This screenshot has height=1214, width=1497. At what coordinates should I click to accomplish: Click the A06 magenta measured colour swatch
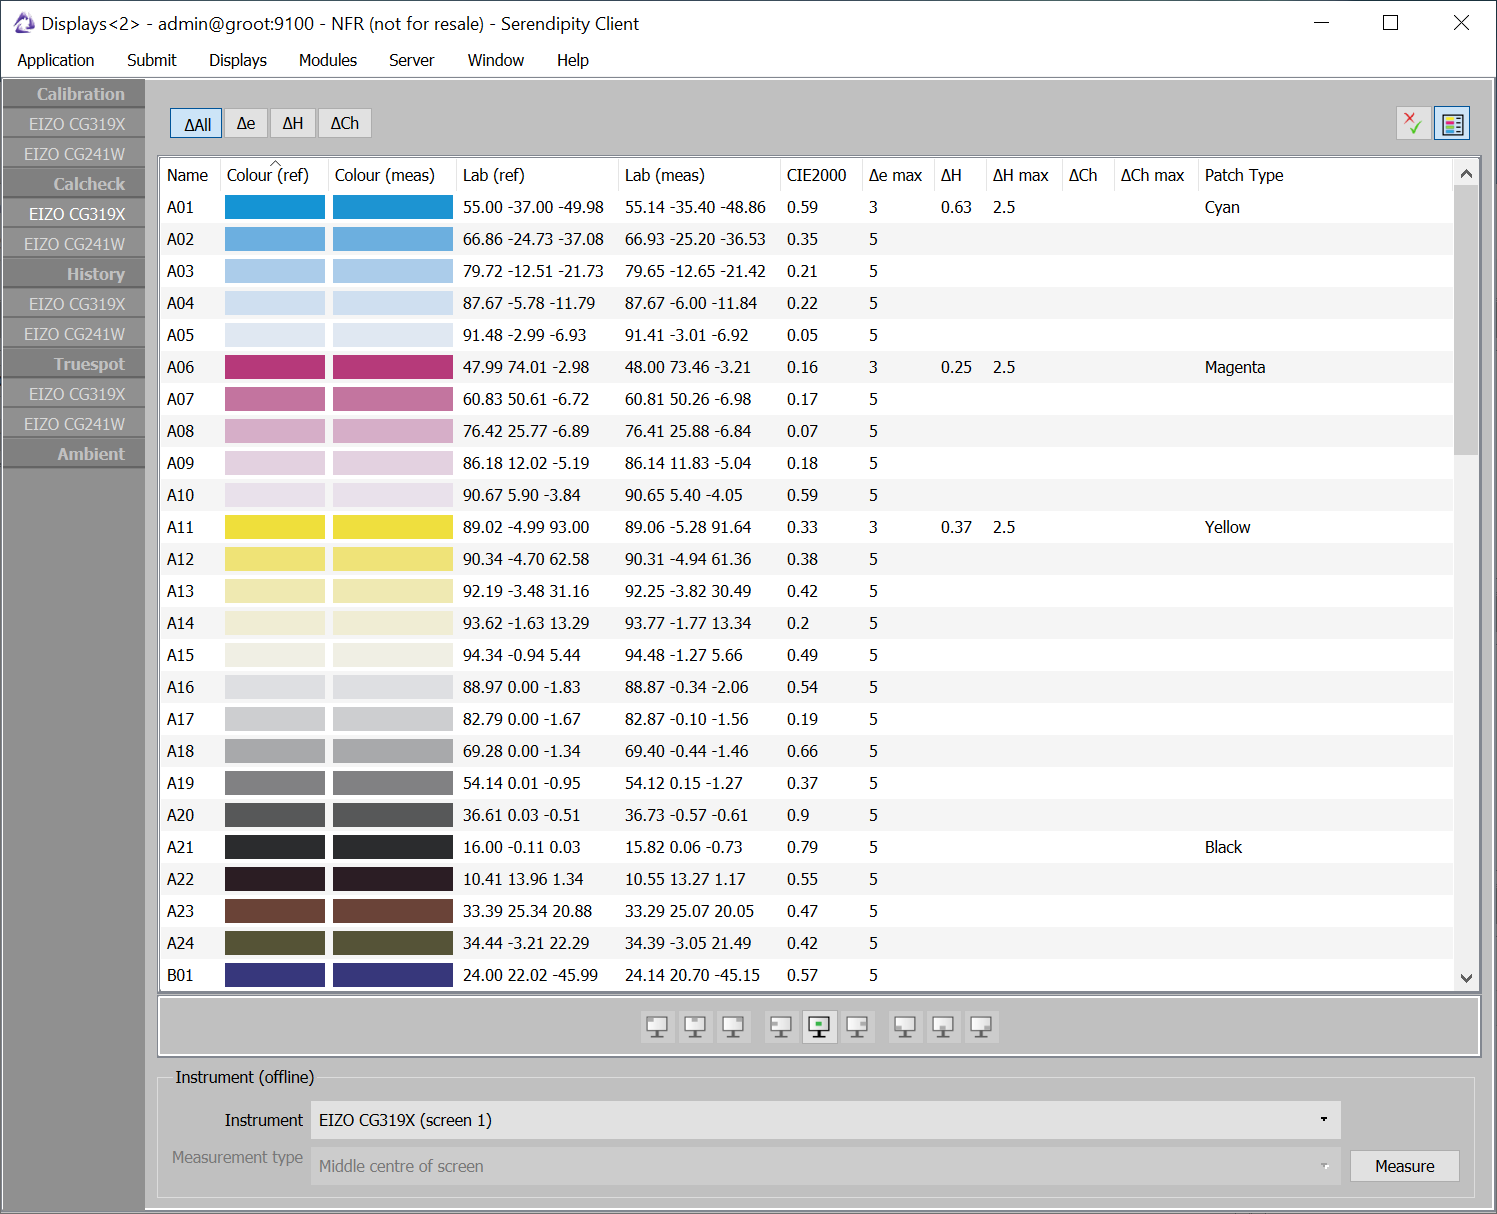393,367
